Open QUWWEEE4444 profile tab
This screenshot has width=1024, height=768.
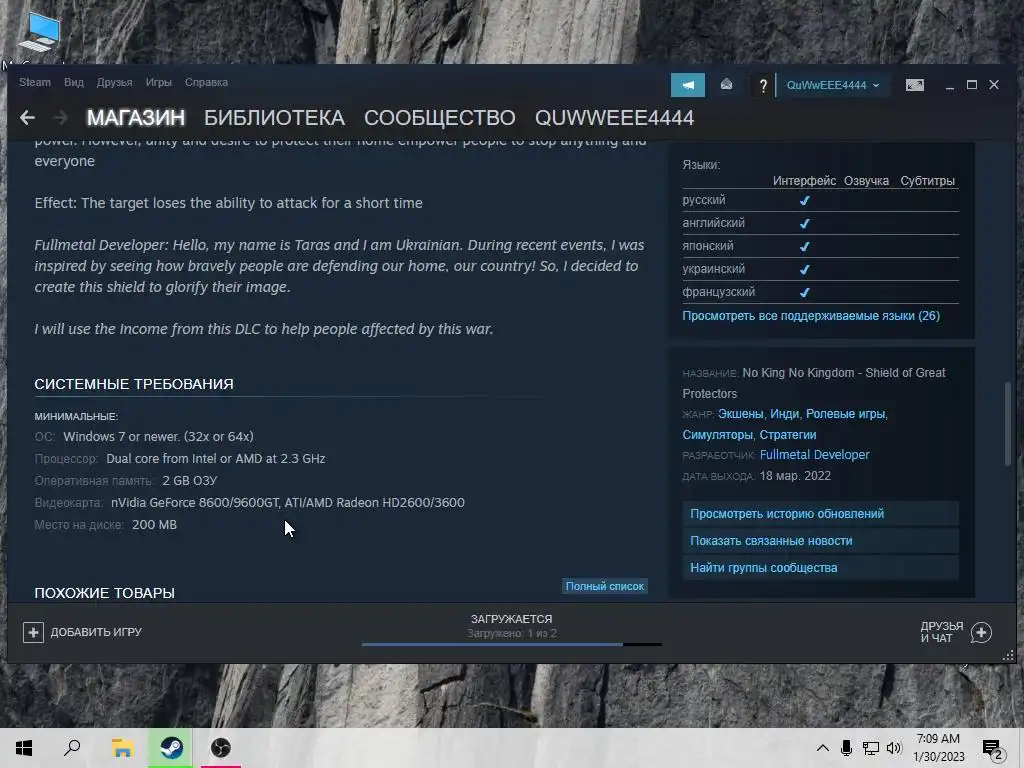615,118
